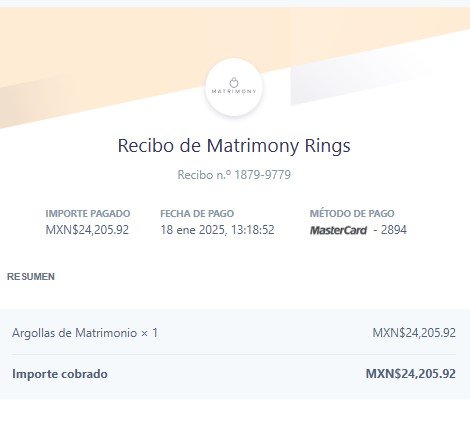The image size is (470, 427).
Task: Select the bold total MXN$24,205.92 amount
Action: click(411, 374)
